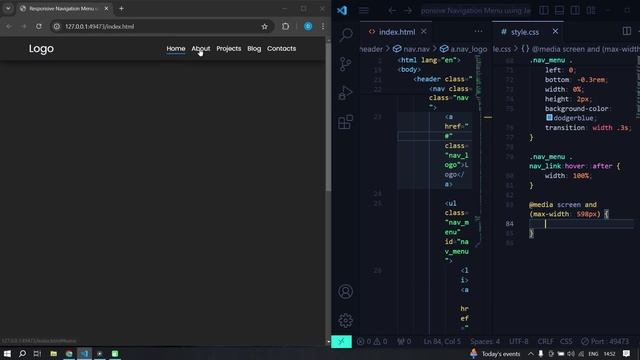This screenshot has height=360, width=640.
Task: Toggle the primary side bar layout icon
Action: (544, 11)
